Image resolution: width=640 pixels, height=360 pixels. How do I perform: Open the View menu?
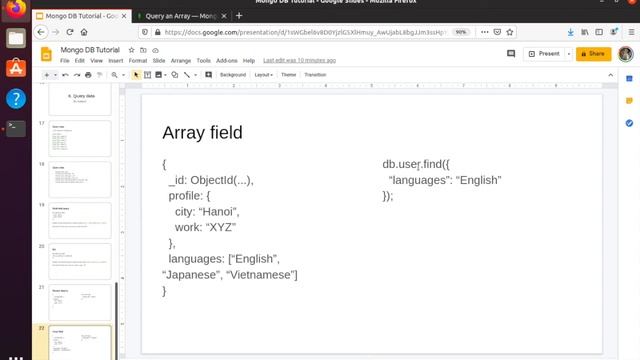point(96,60)
